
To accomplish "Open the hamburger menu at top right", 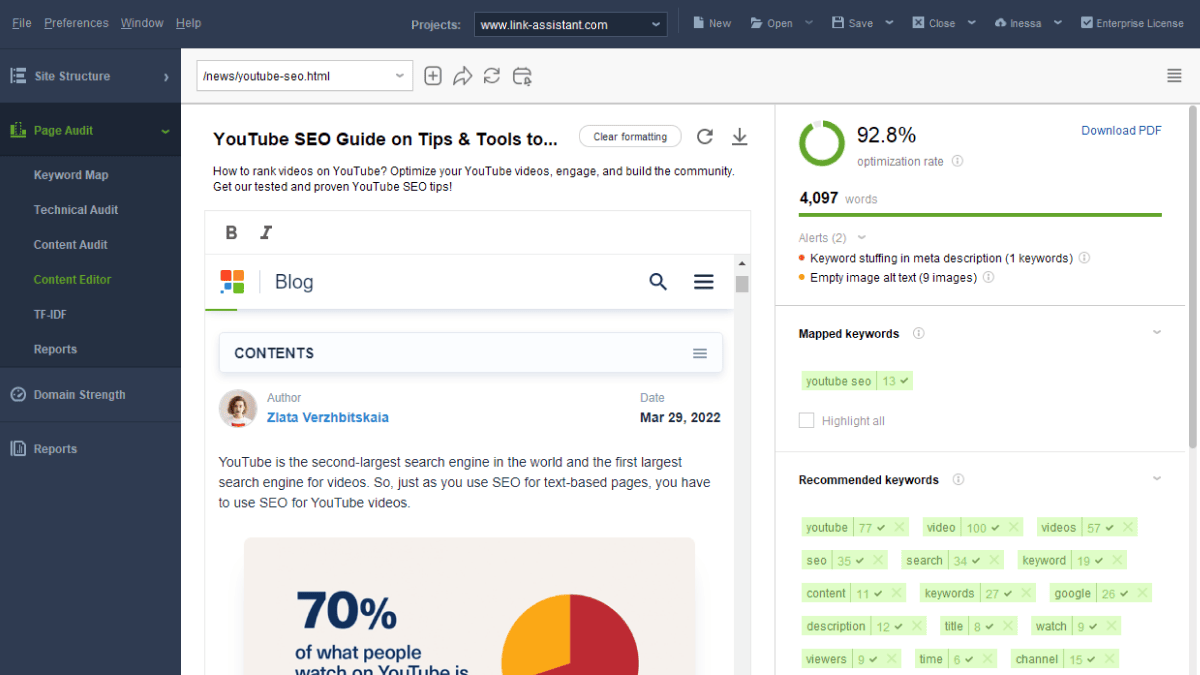I will pyautogui.click(x=1174, y=76).
